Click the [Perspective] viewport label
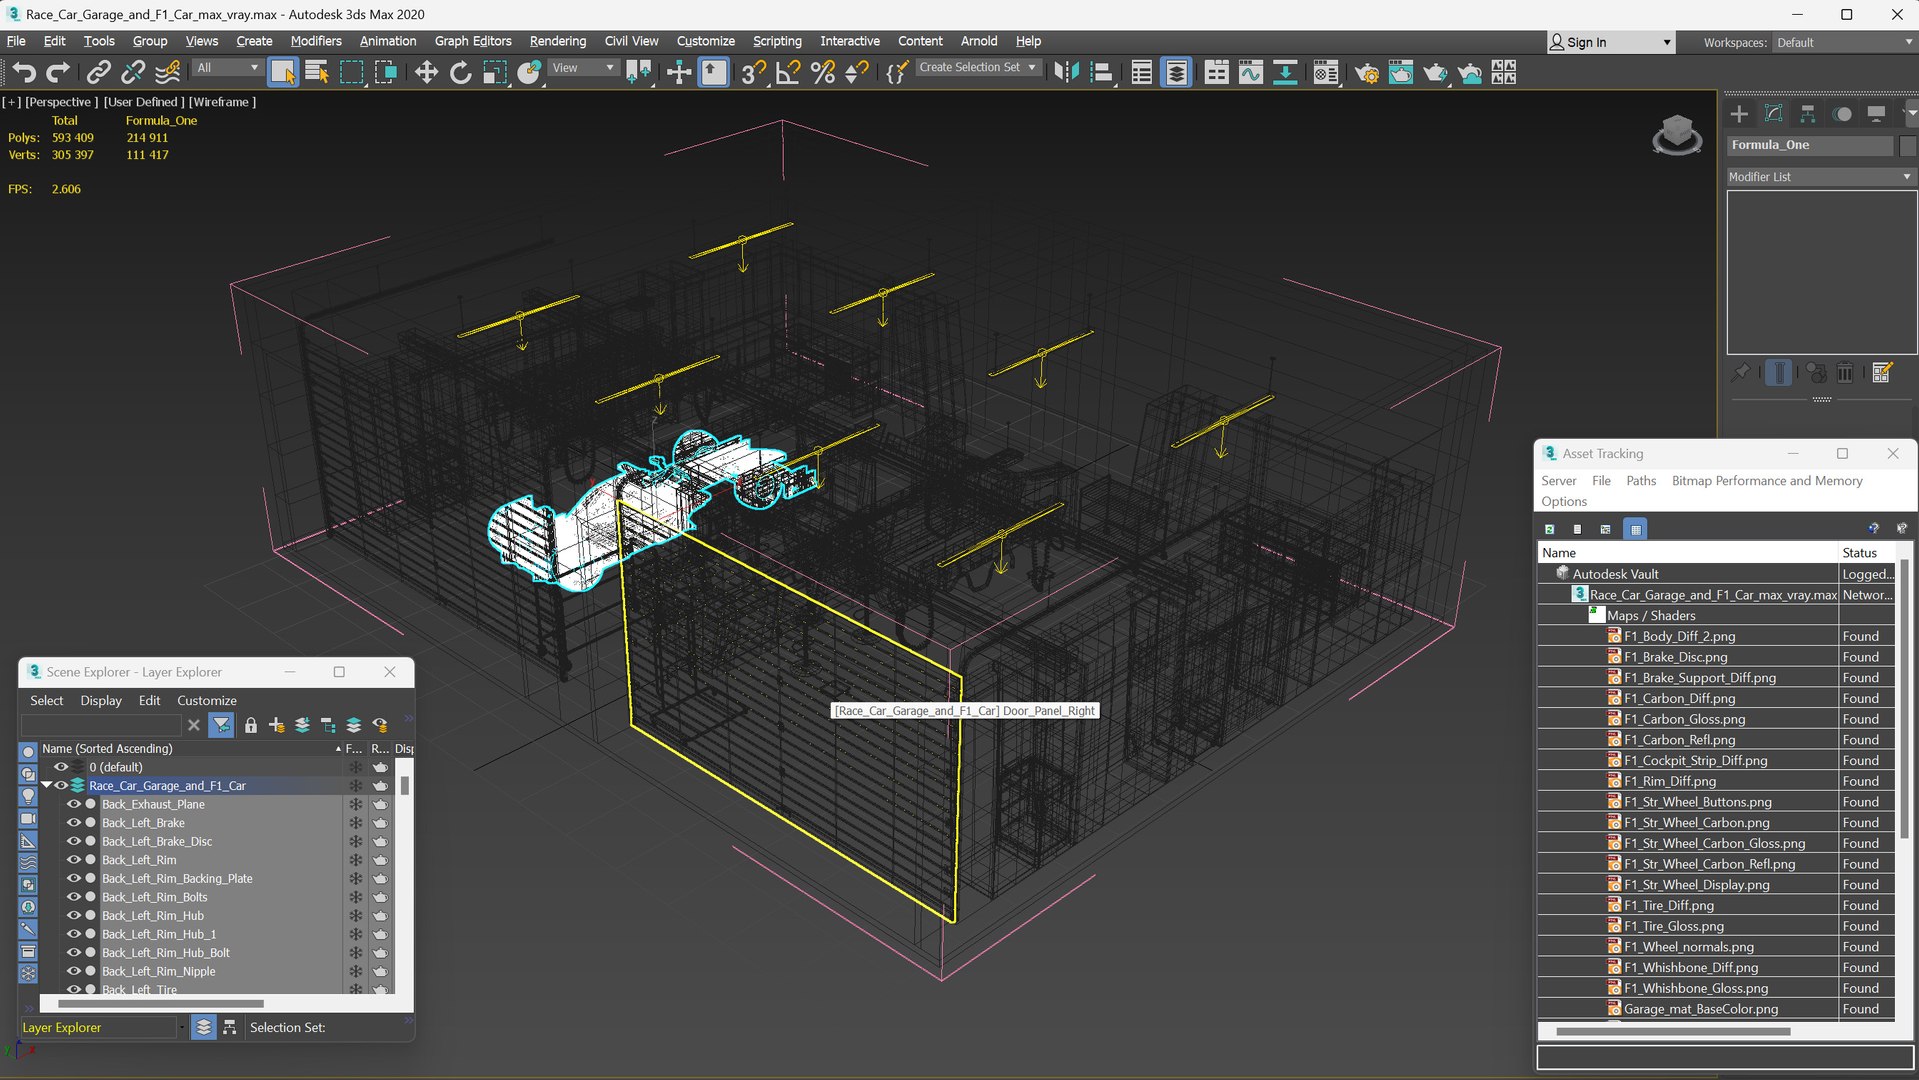1919x1080 pixels. click(x=61, y=102)
